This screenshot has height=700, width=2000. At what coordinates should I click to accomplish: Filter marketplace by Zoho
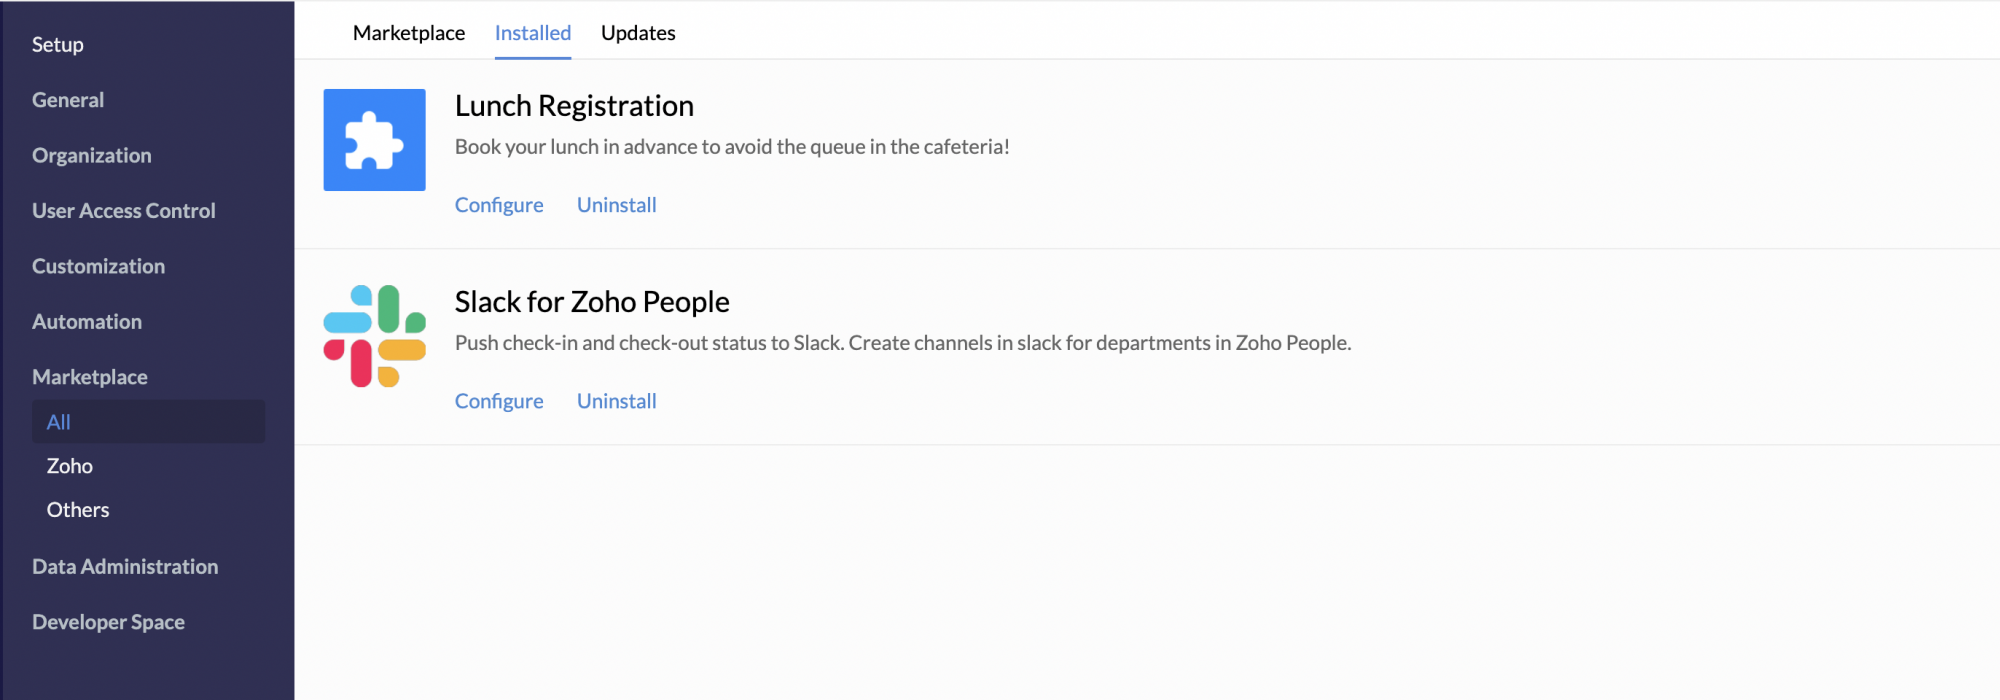70,466
